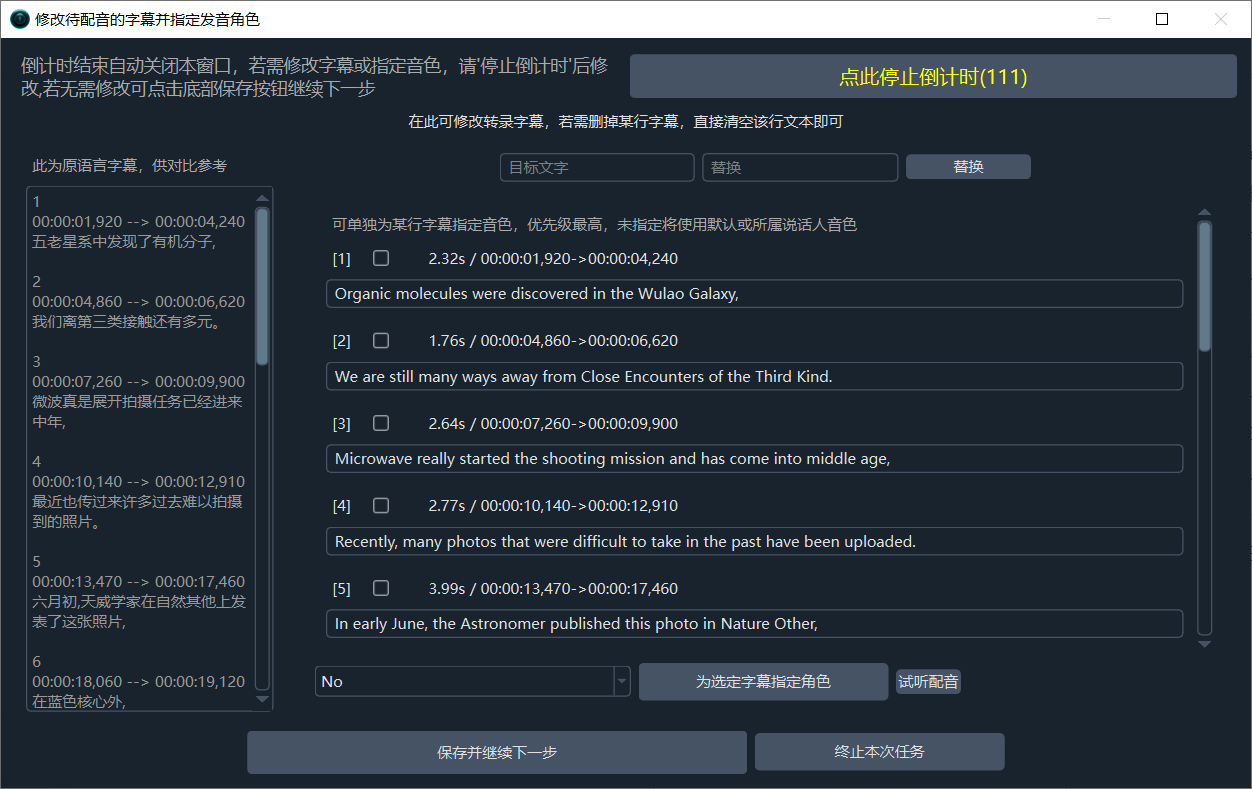
Task: Click 保存并继续下一步 save and continue
Action: 496,752
